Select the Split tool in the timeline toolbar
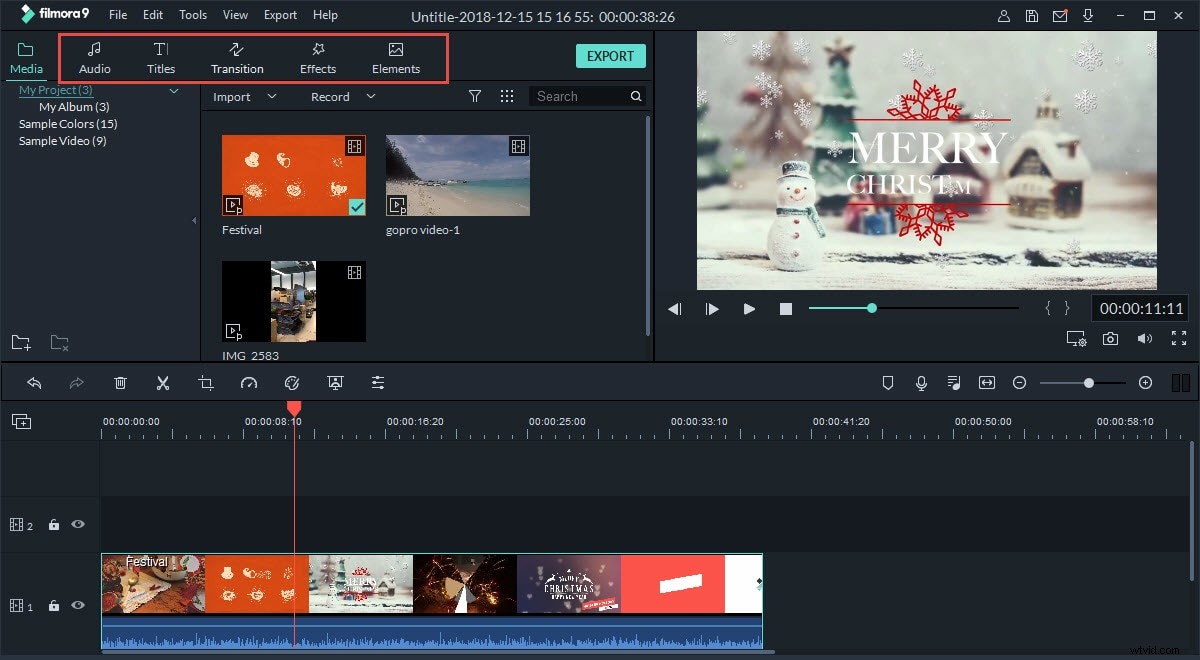1200x660 pixels. (163, 382)
